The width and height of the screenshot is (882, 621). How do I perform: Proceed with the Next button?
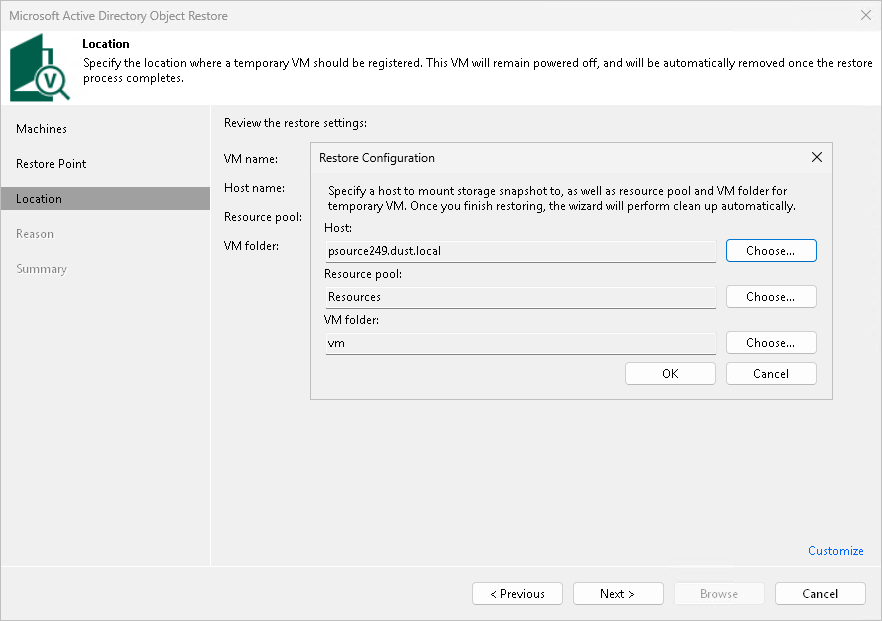618,594
